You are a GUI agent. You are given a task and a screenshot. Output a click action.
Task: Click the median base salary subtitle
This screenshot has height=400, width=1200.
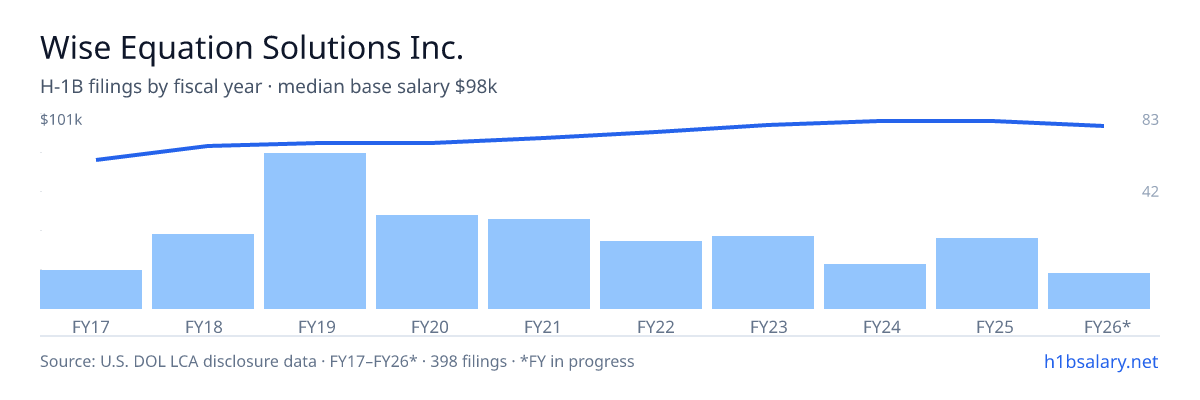pyautogui.click(x=268, y=87)
